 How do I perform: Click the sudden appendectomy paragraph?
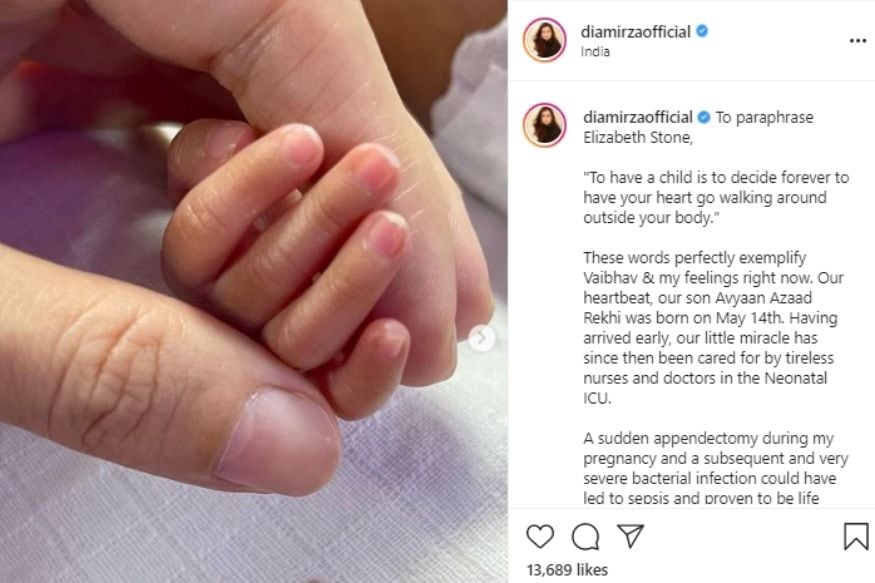(716, 468)
